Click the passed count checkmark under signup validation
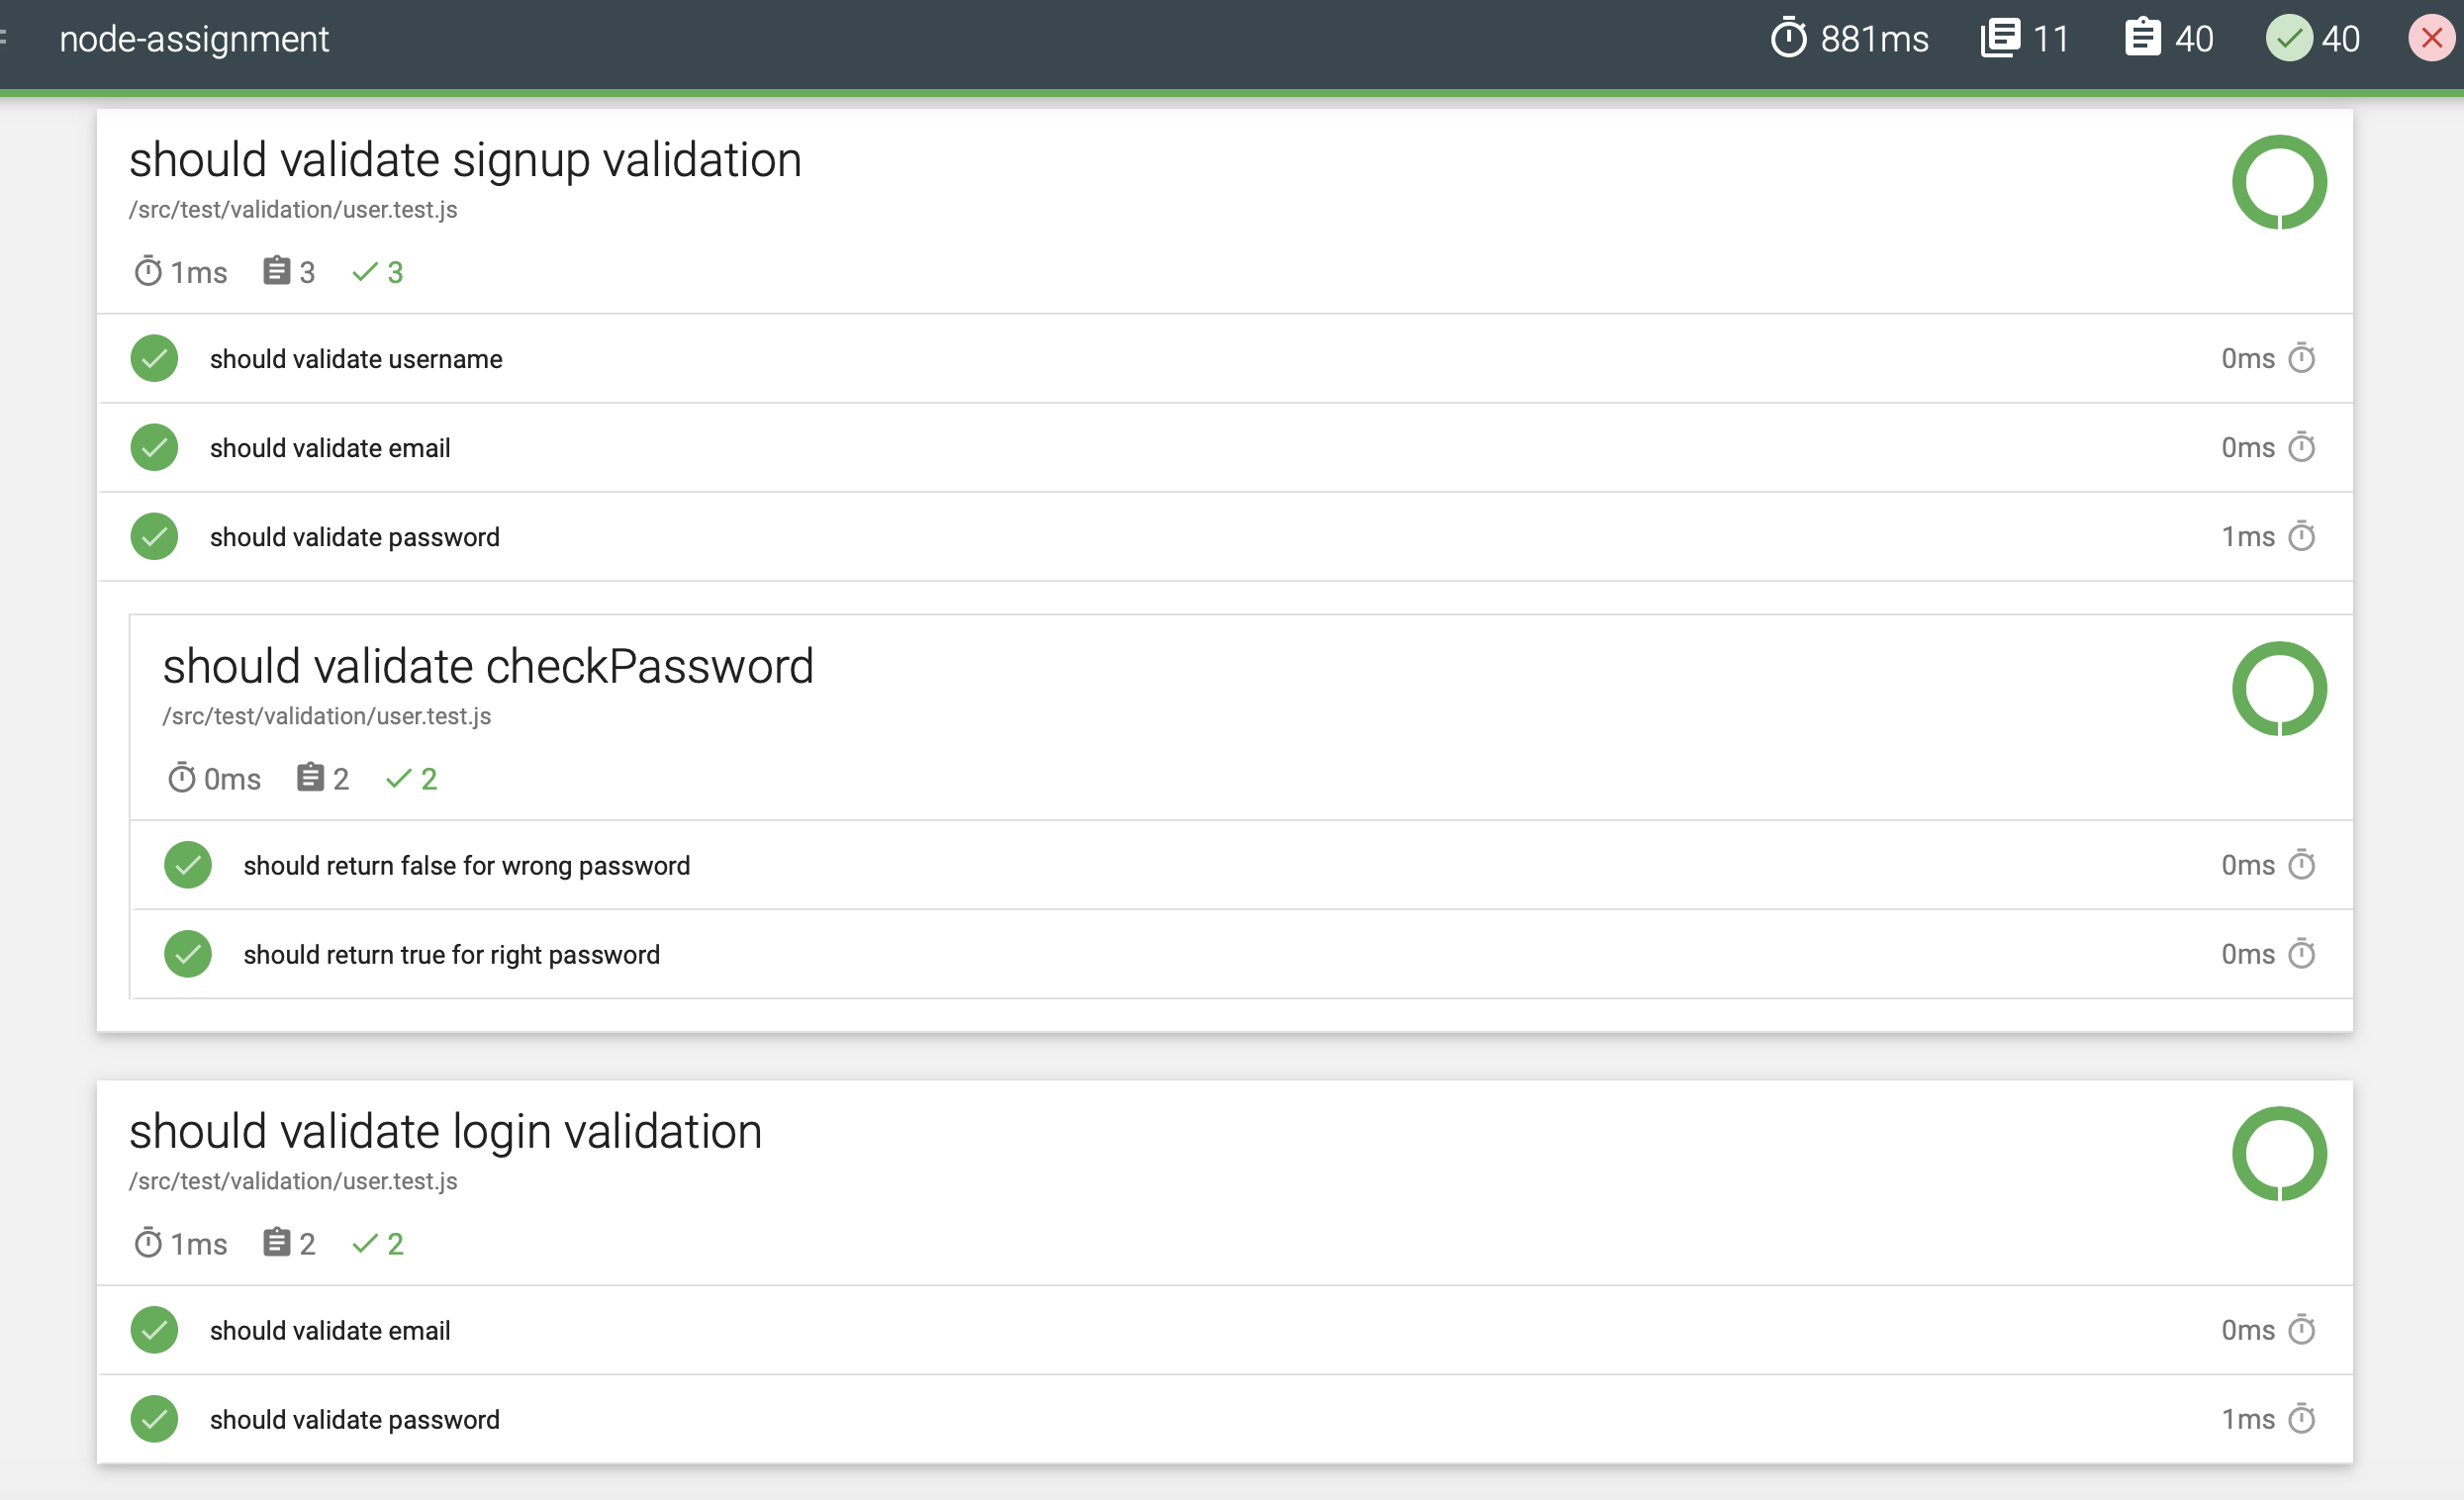 click(365, 272)
